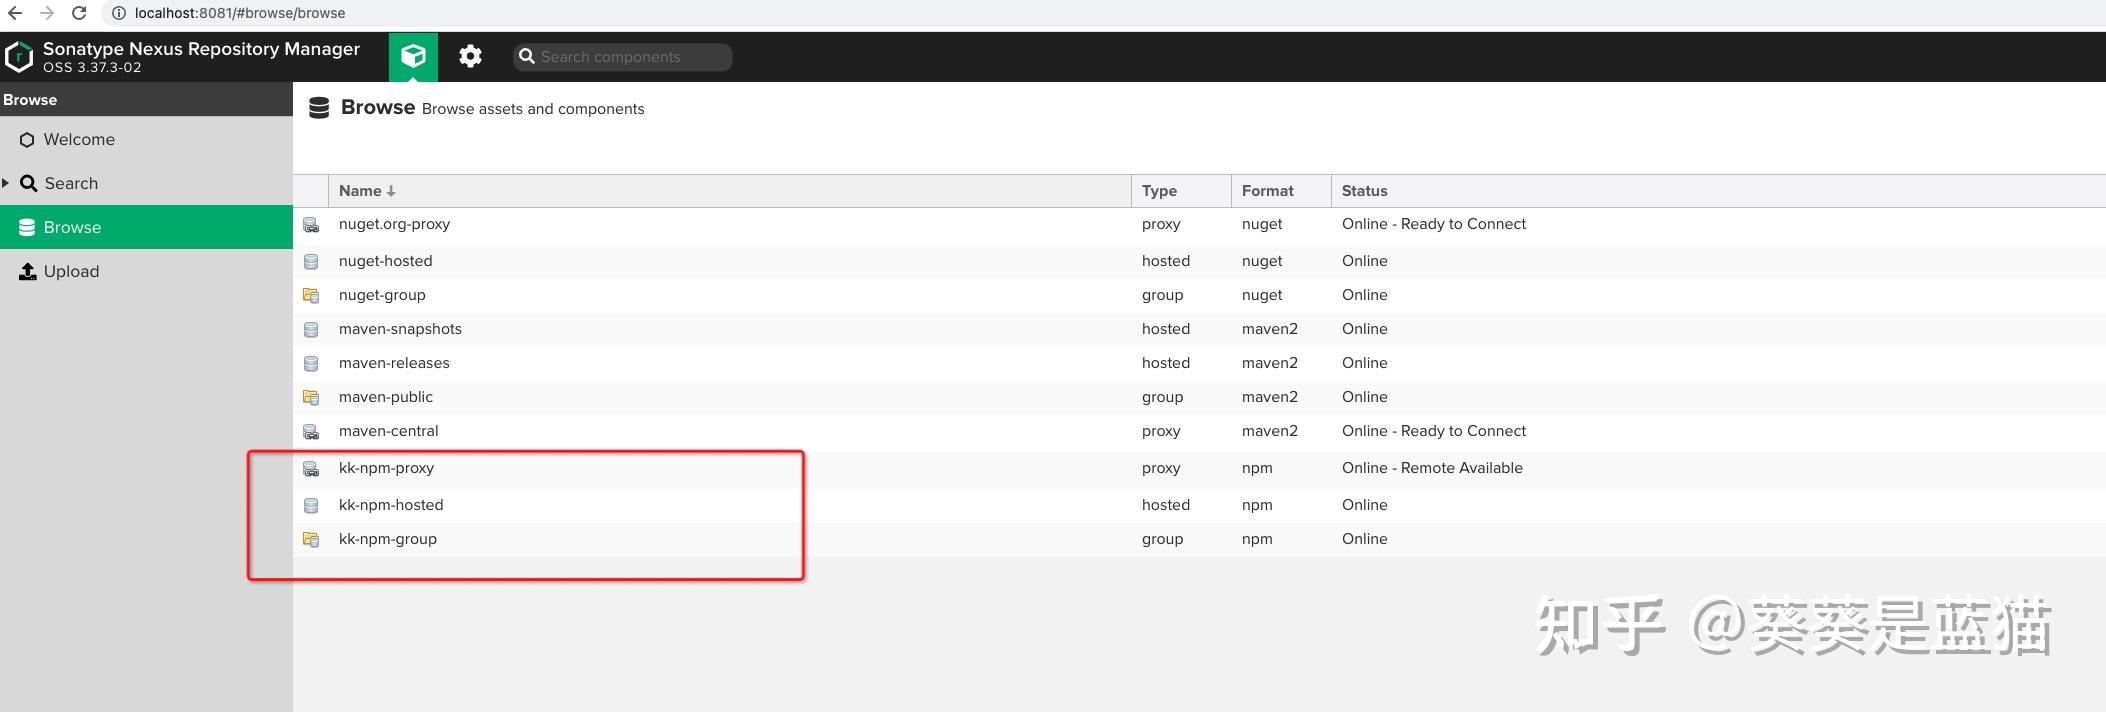Image resolution: width=2106 pixels, height=712 pixels.
Task: Click the browser reload icon
Action: (x=79, y=13)
